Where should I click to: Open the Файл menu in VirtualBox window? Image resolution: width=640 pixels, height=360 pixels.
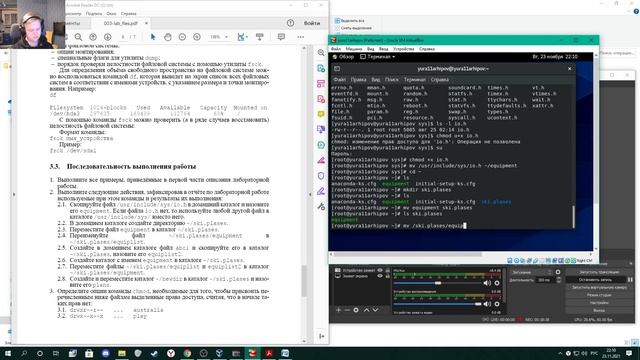(x=336, y=49)
